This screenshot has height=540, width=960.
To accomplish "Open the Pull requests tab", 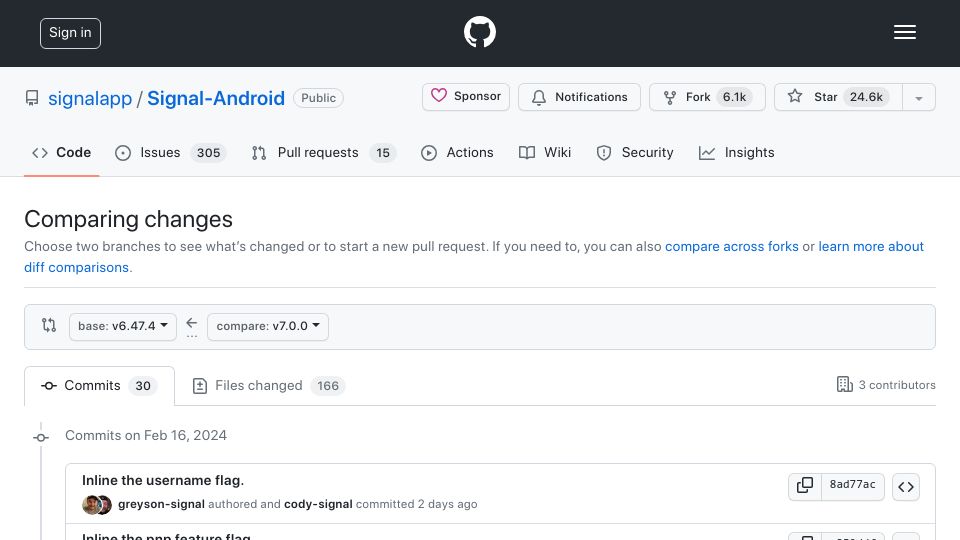I will coord(324,152).
